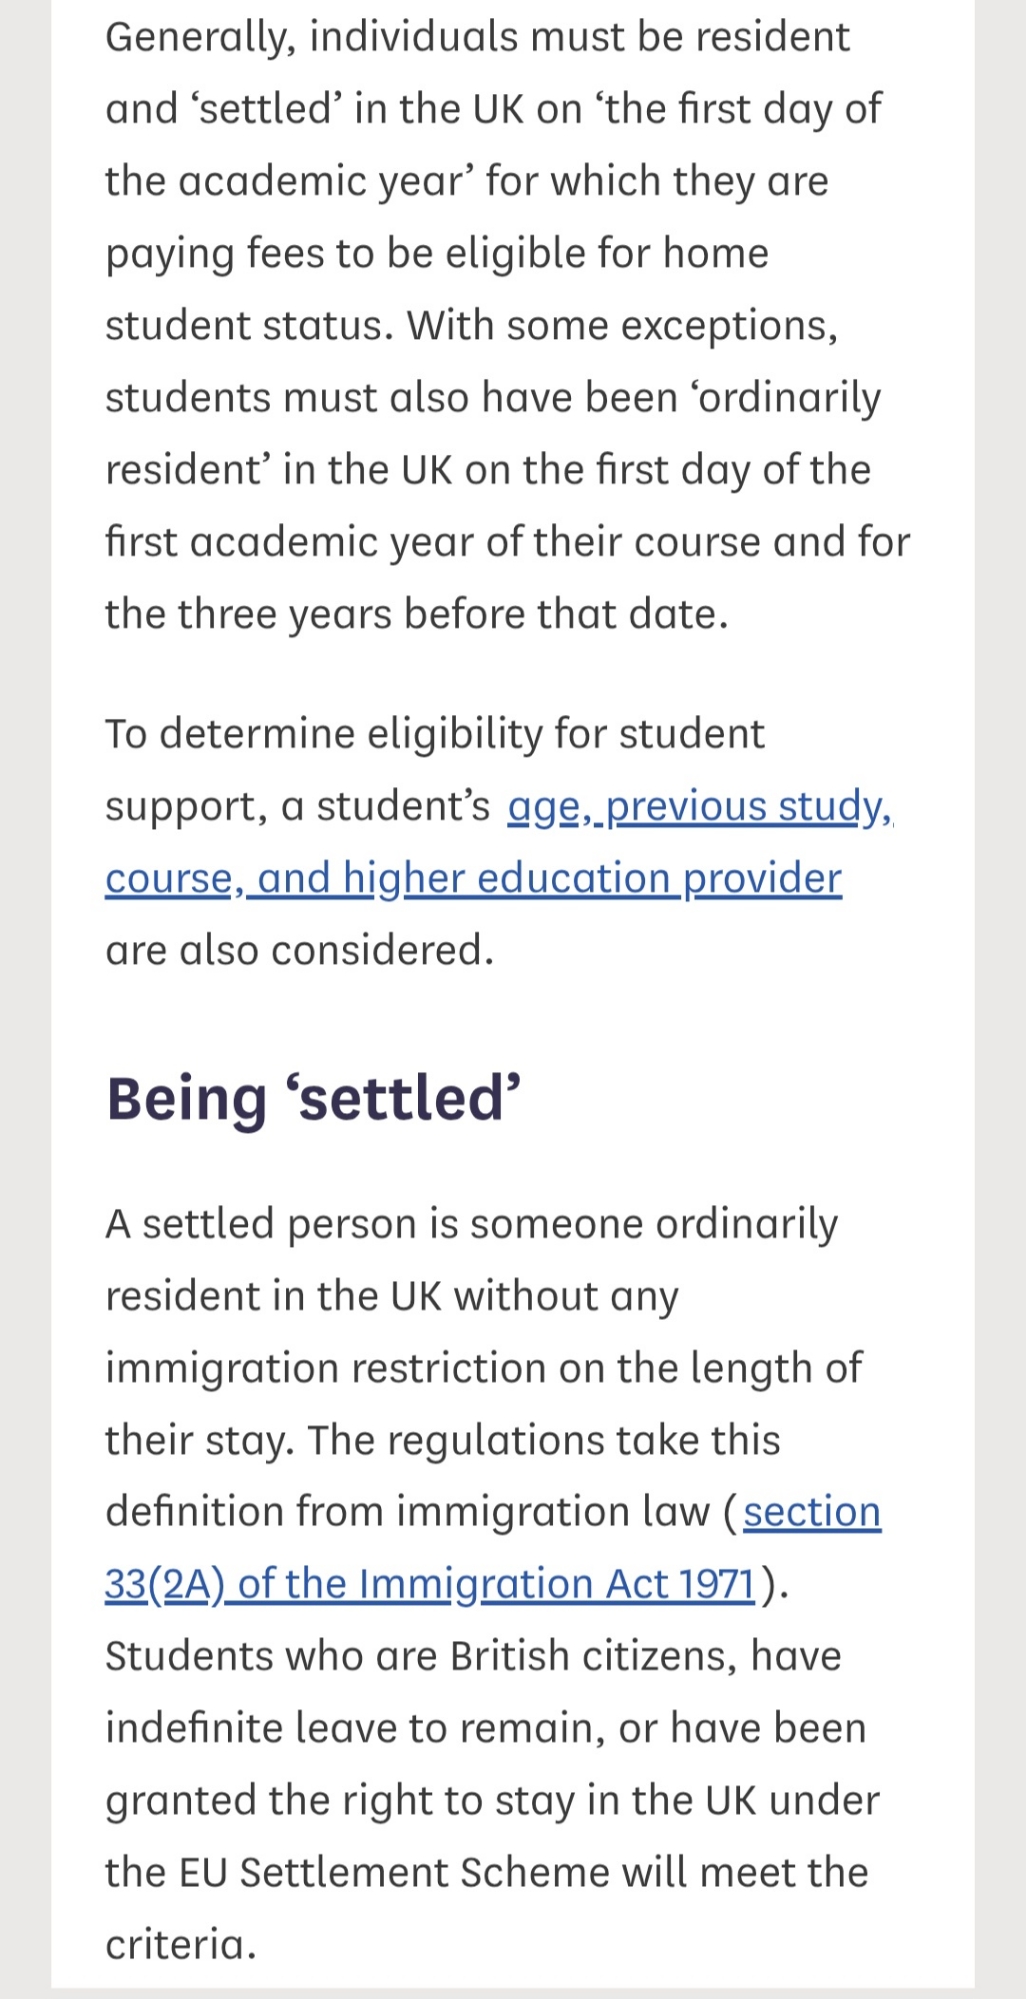Click the 'To determine eligibility for student' text
This screenshot has height=1999, width=1026.
(435, 734)
